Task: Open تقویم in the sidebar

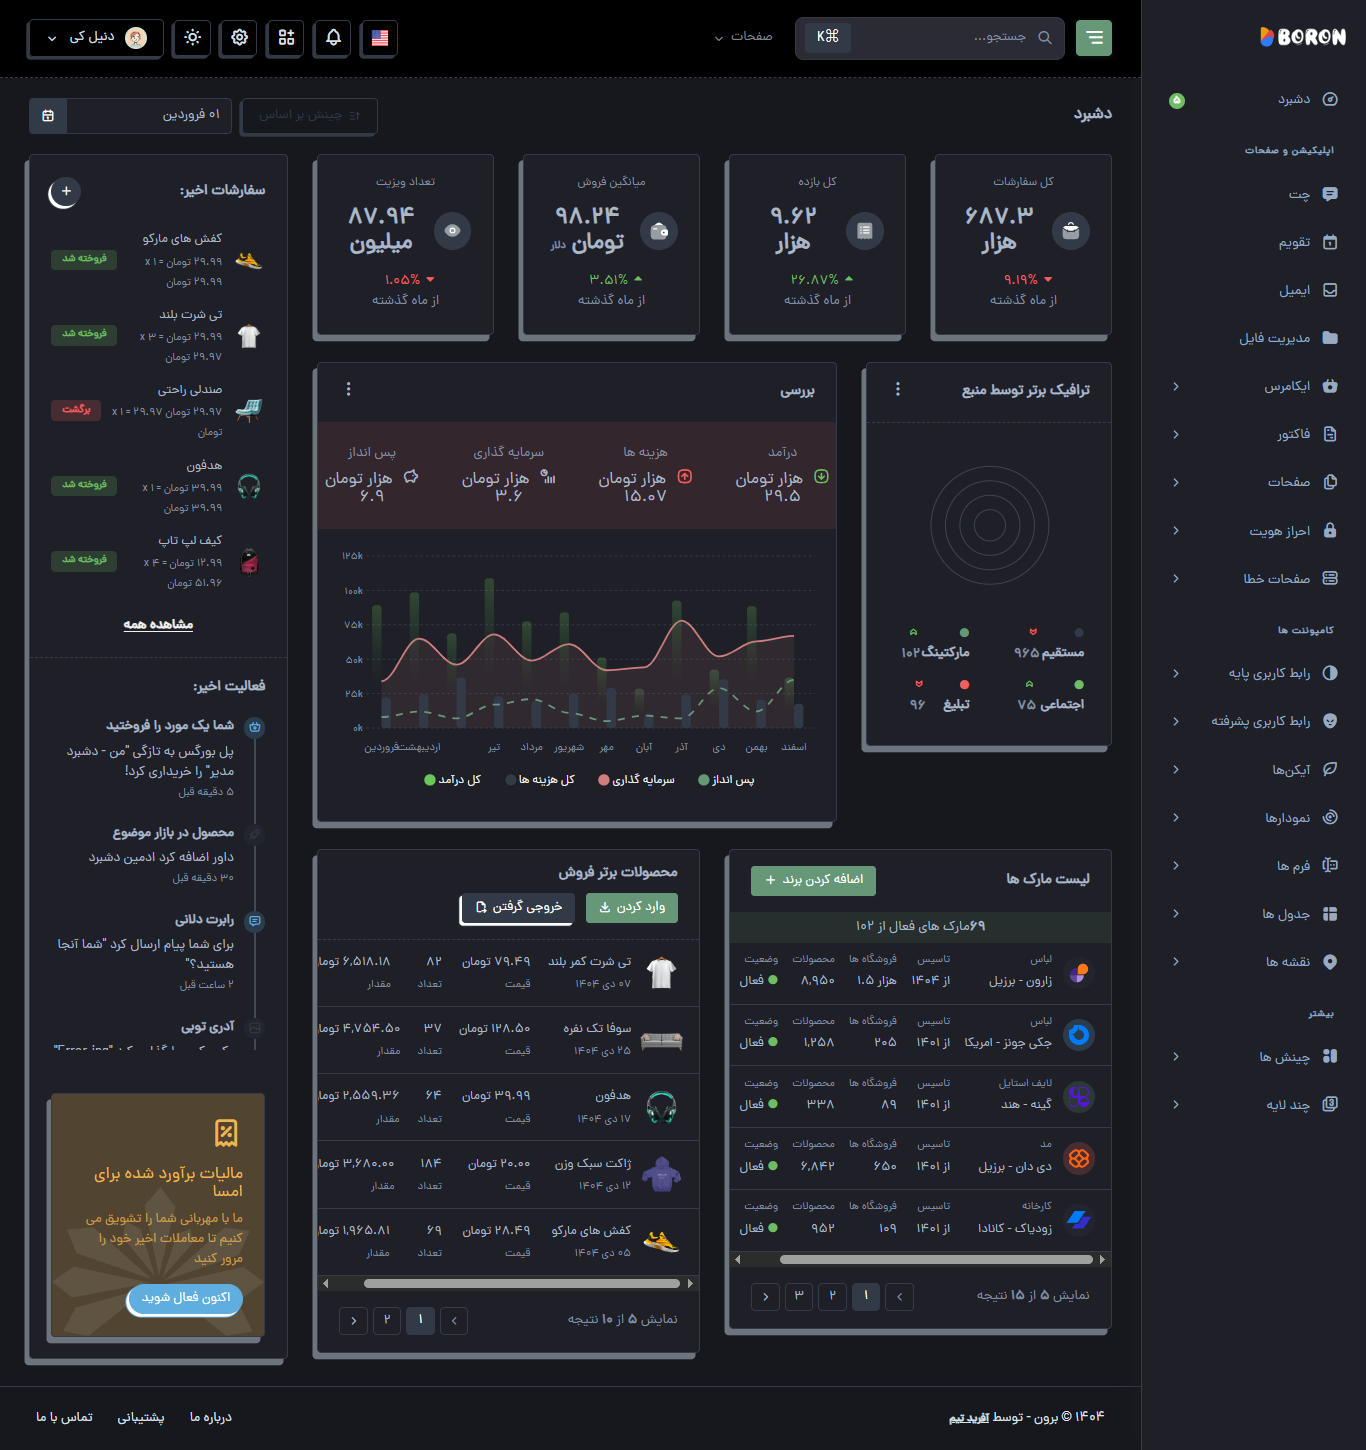Action: point(1308,242)
